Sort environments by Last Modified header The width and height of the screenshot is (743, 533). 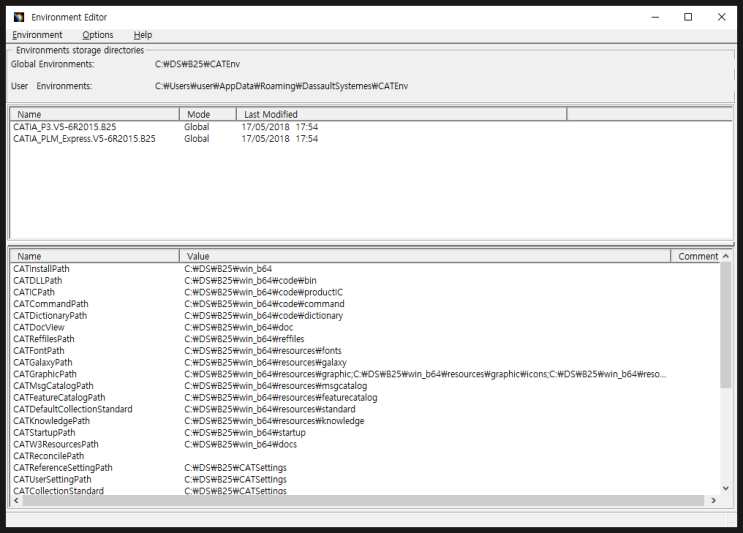[401, 114]
